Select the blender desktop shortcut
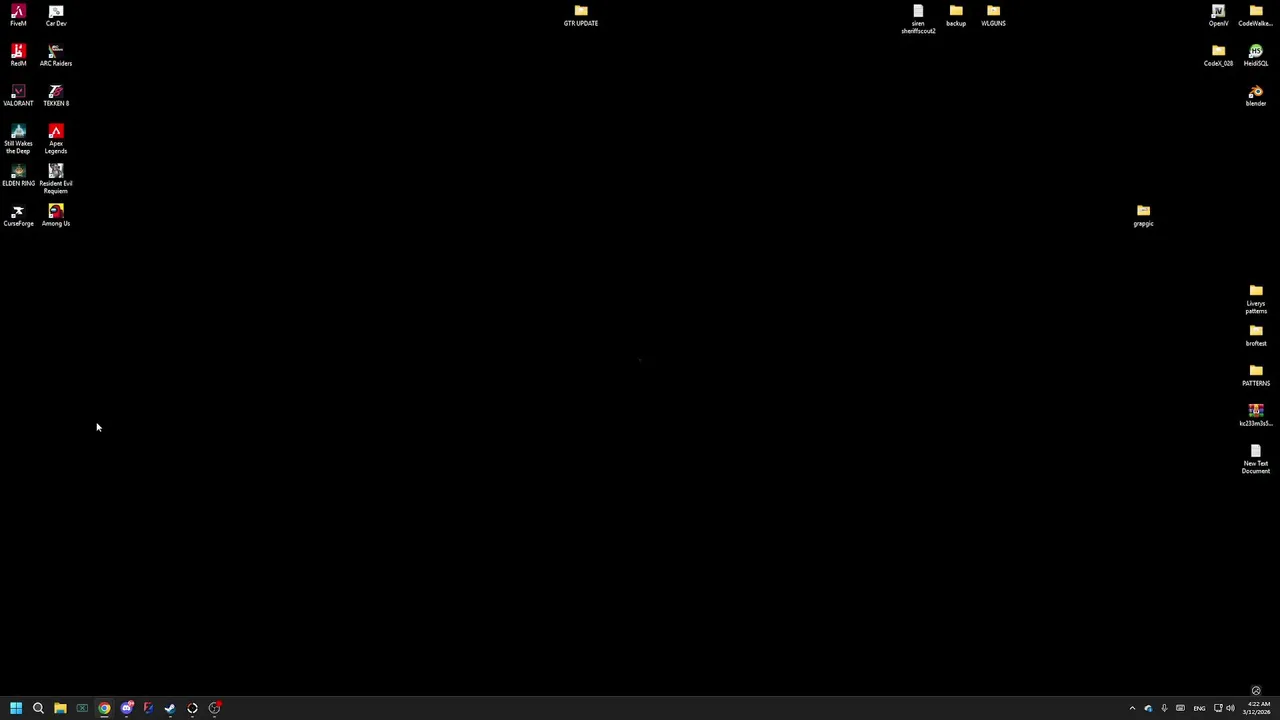Screen dimensions: 1280x720 tap(1256, 95)
